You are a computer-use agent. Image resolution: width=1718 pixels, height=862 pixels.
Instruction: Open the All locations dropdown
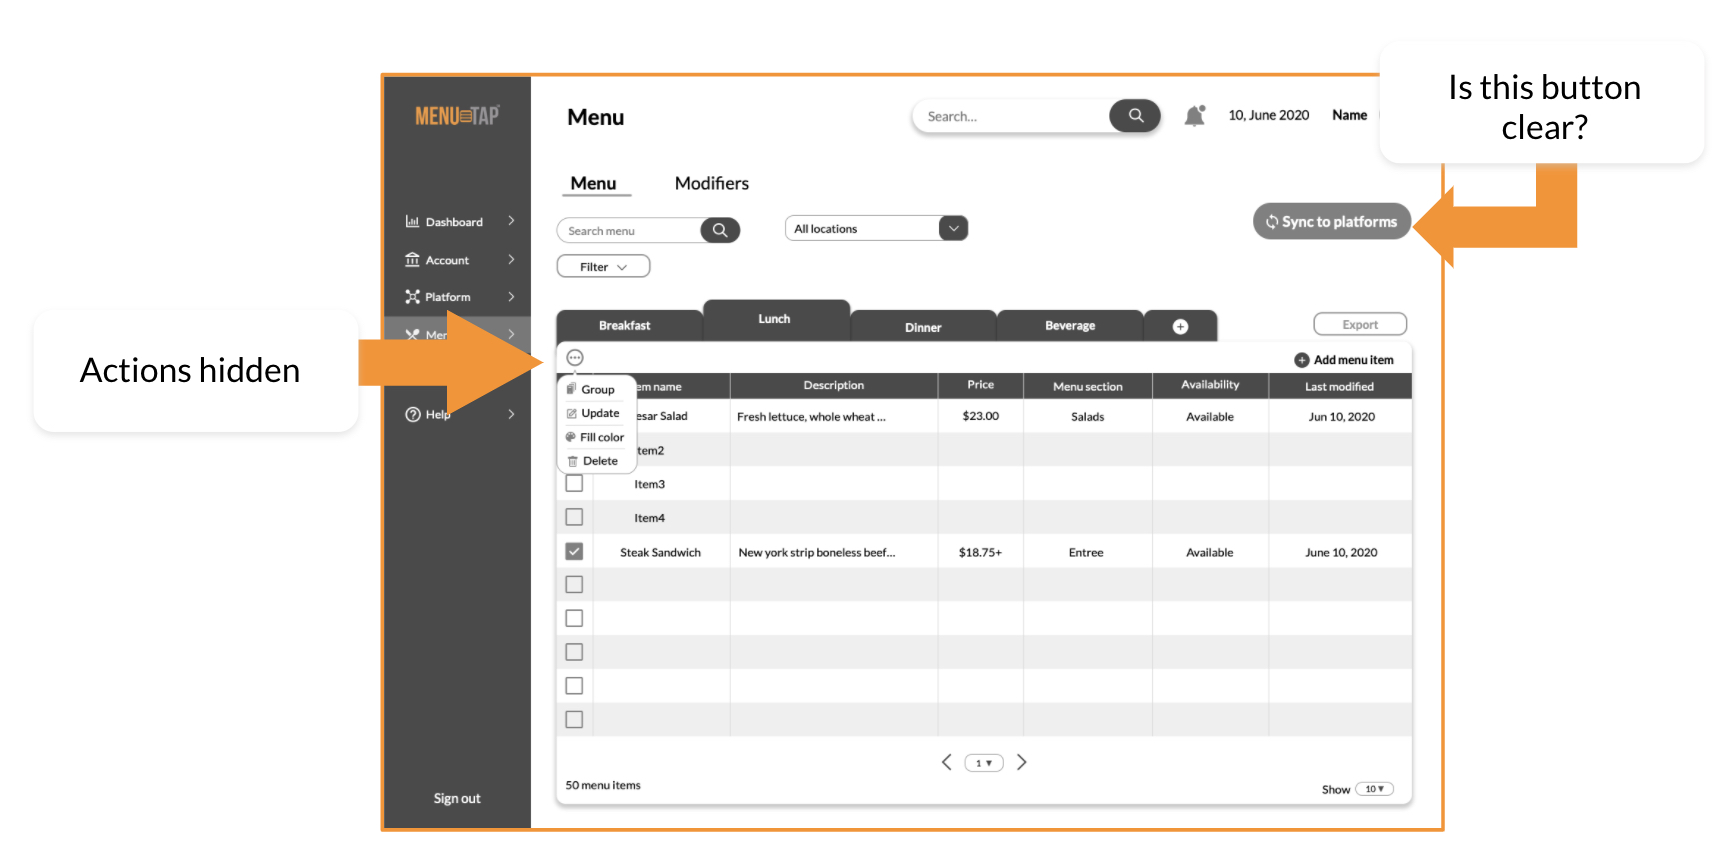pos(876,228)
